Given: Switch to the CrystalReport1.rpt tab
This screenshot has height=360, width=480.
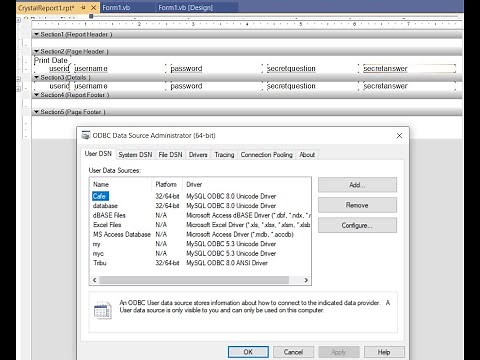Looking at the screenshot, I should [46, 8].
